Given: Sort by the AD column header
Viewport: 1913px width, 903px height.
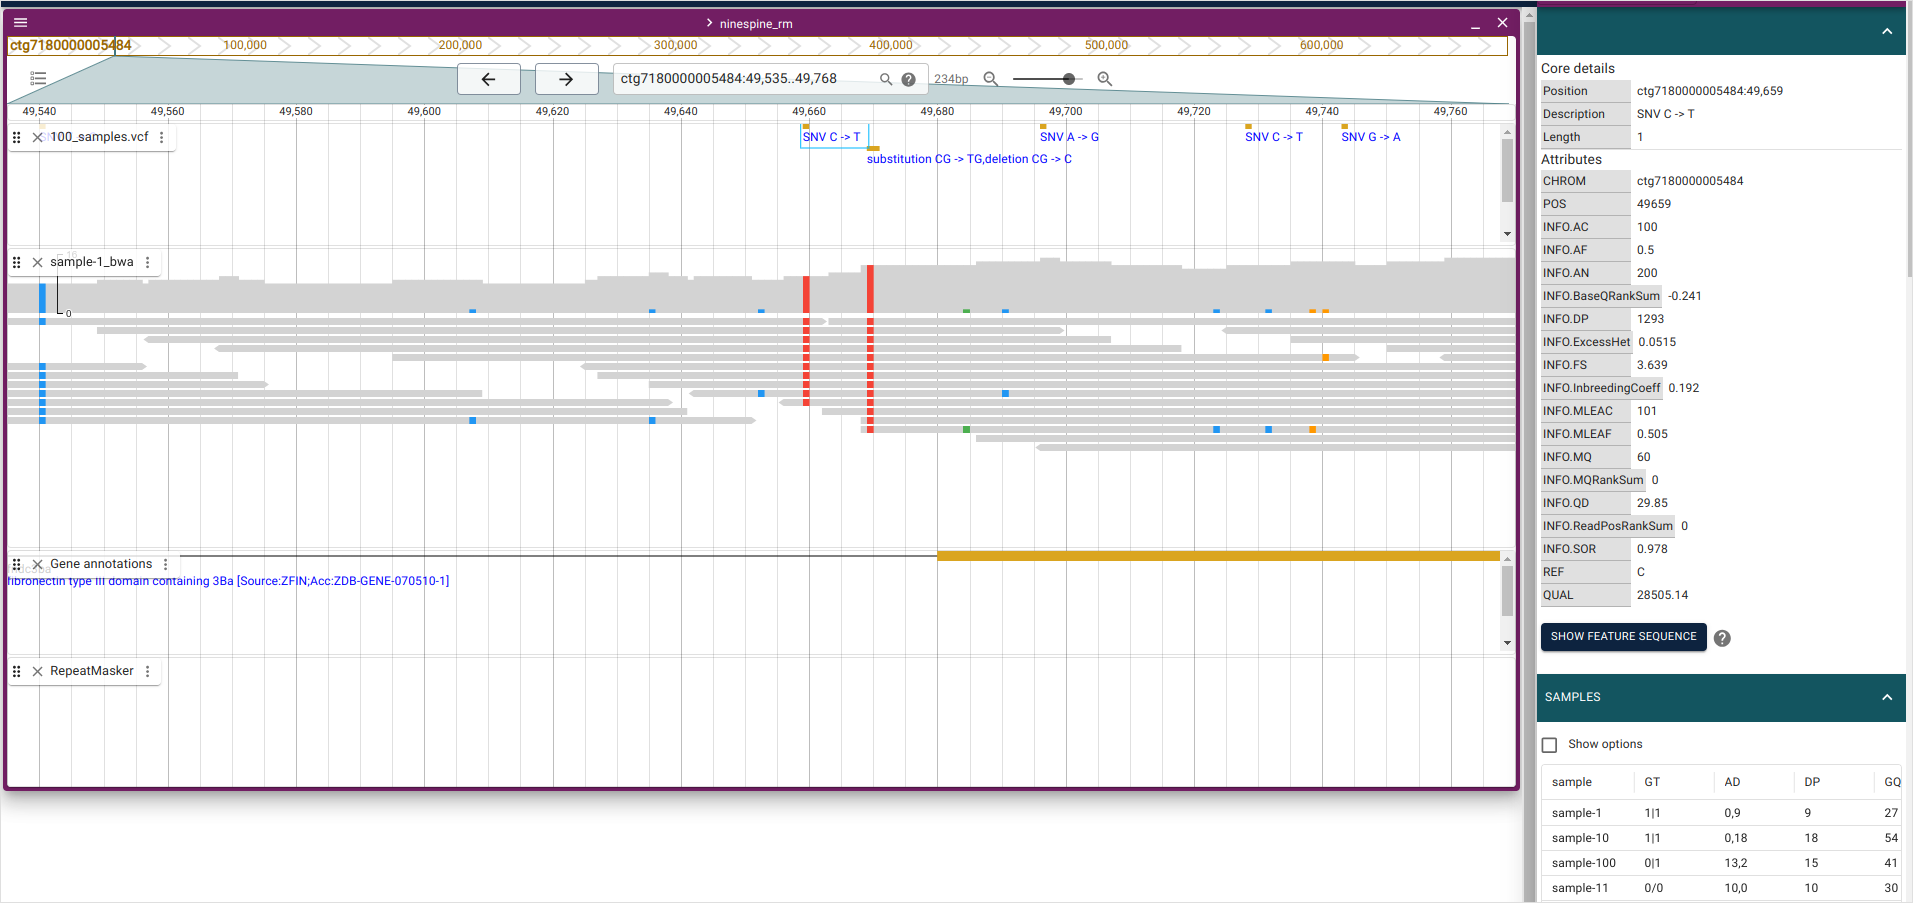Looking at the screenshot, I should point(1732,782).
